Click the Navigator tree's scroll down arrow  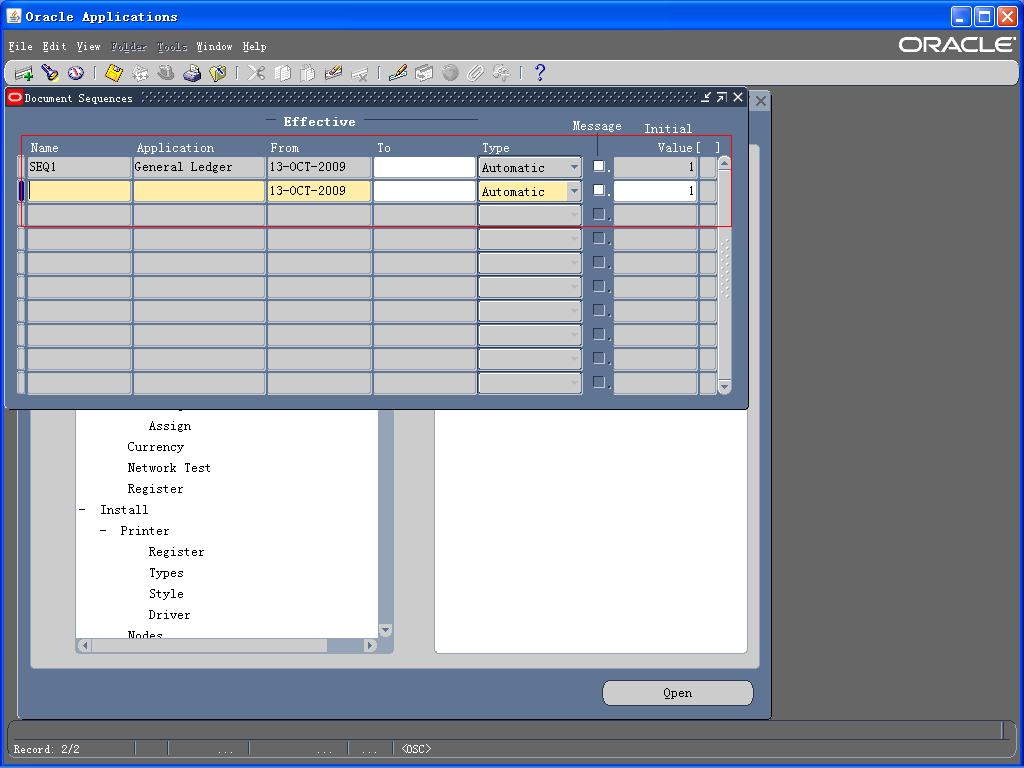[x=385, y=630]
